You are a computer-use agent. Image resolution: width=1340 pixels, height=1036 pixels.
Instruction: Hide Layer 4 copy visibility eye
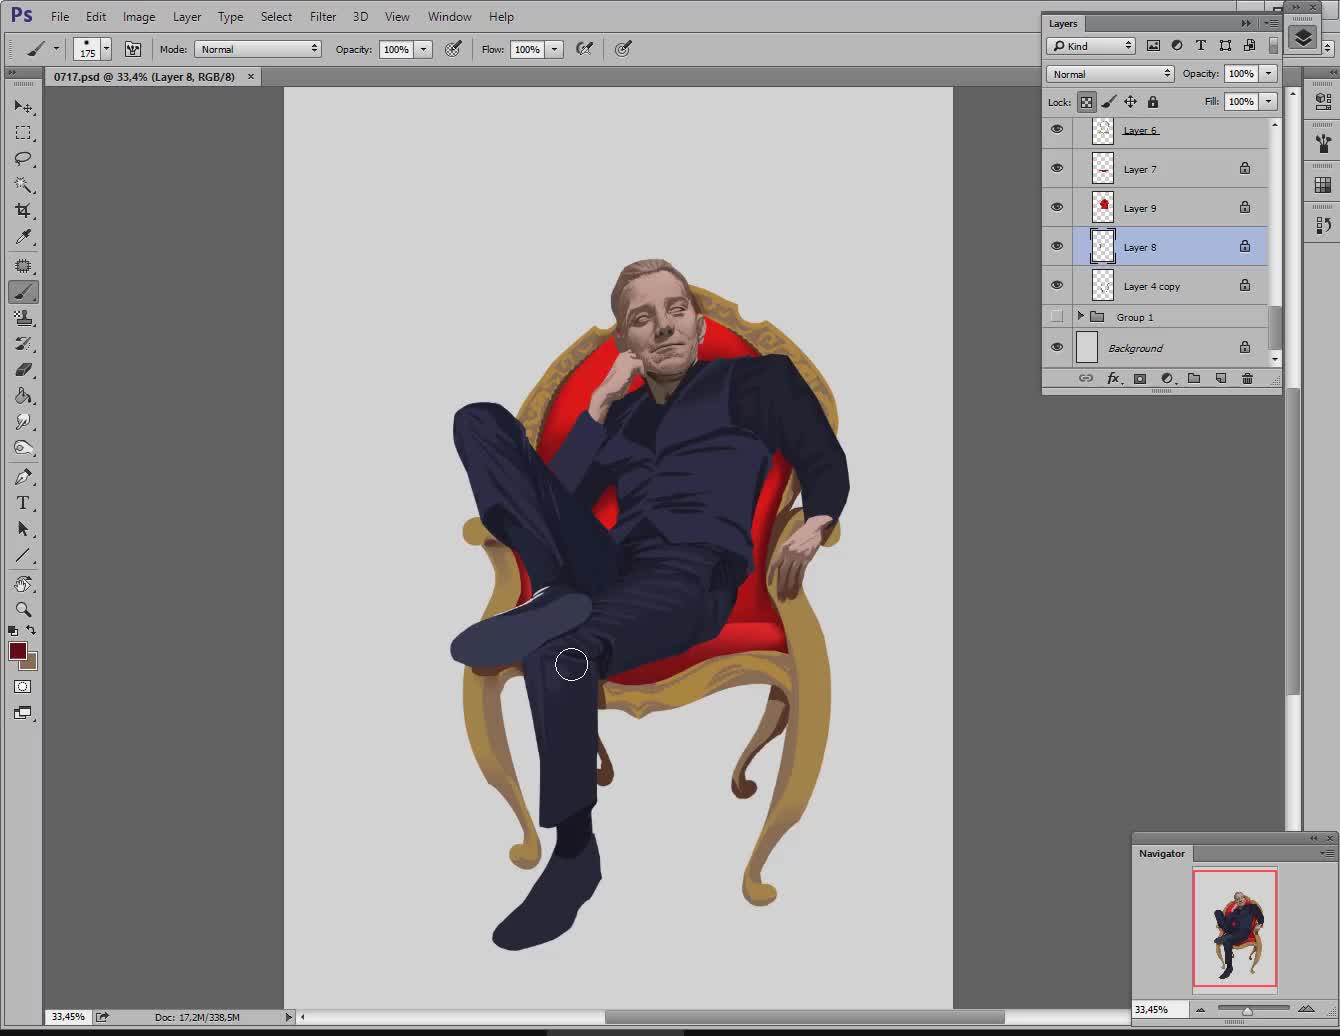1057,285
